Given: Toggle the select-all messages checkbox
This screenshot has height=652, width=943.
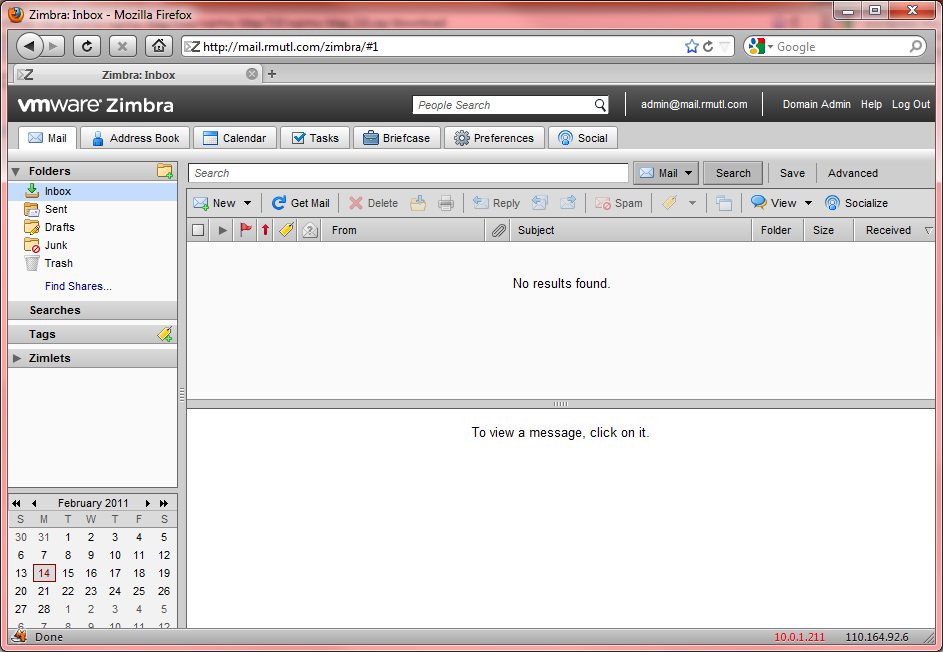Looking at the screenshot, I should click(x=198, y=230).
